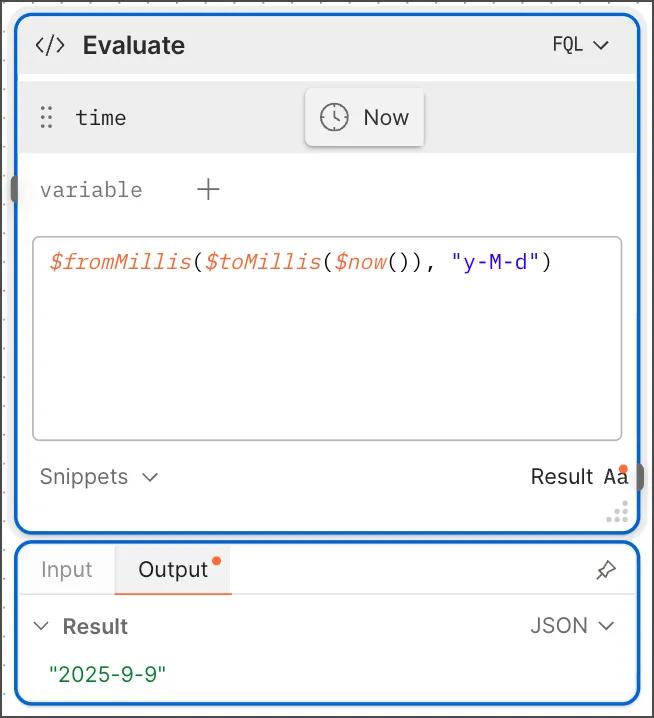Pin the output panel
654x718 pixels.
(606, 570)
